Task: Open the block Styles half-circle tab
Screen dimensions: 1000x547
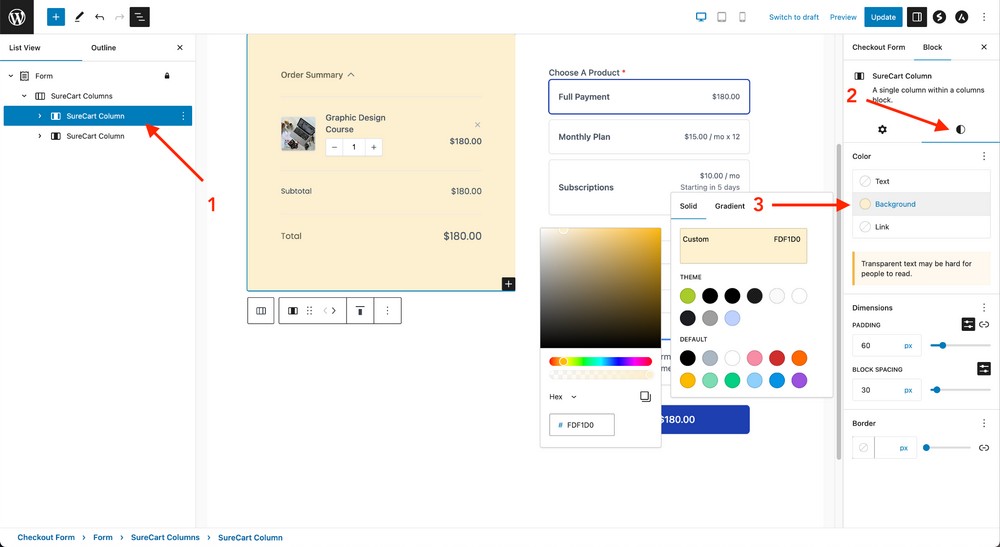Action: tap(960, 129)
